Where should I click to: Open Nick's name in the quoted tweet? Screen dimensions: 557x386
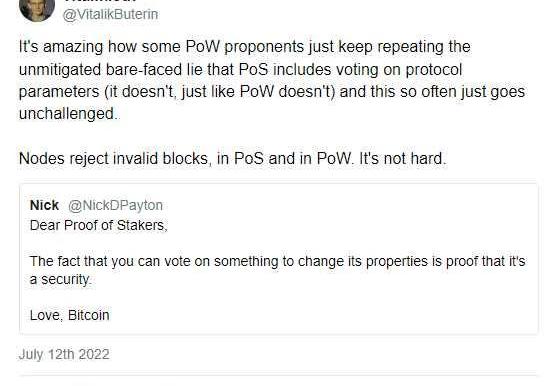pos(44,206)
